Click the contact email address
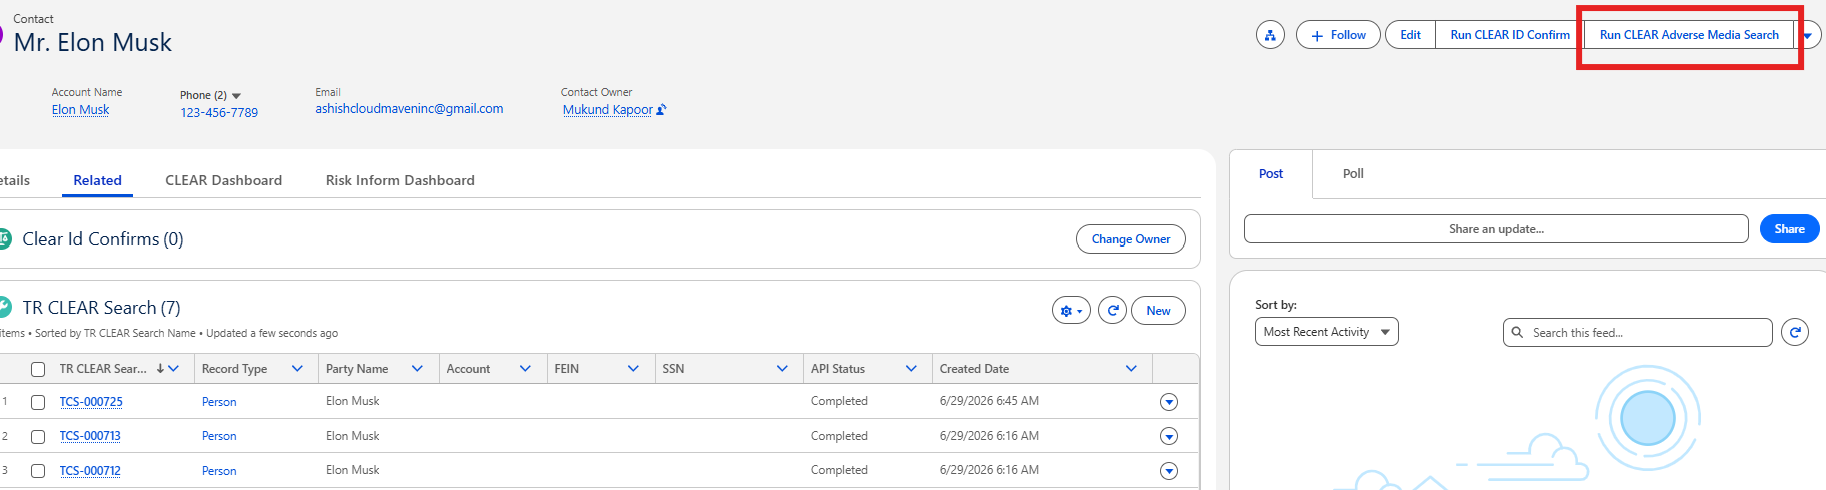 coord(409,109)
